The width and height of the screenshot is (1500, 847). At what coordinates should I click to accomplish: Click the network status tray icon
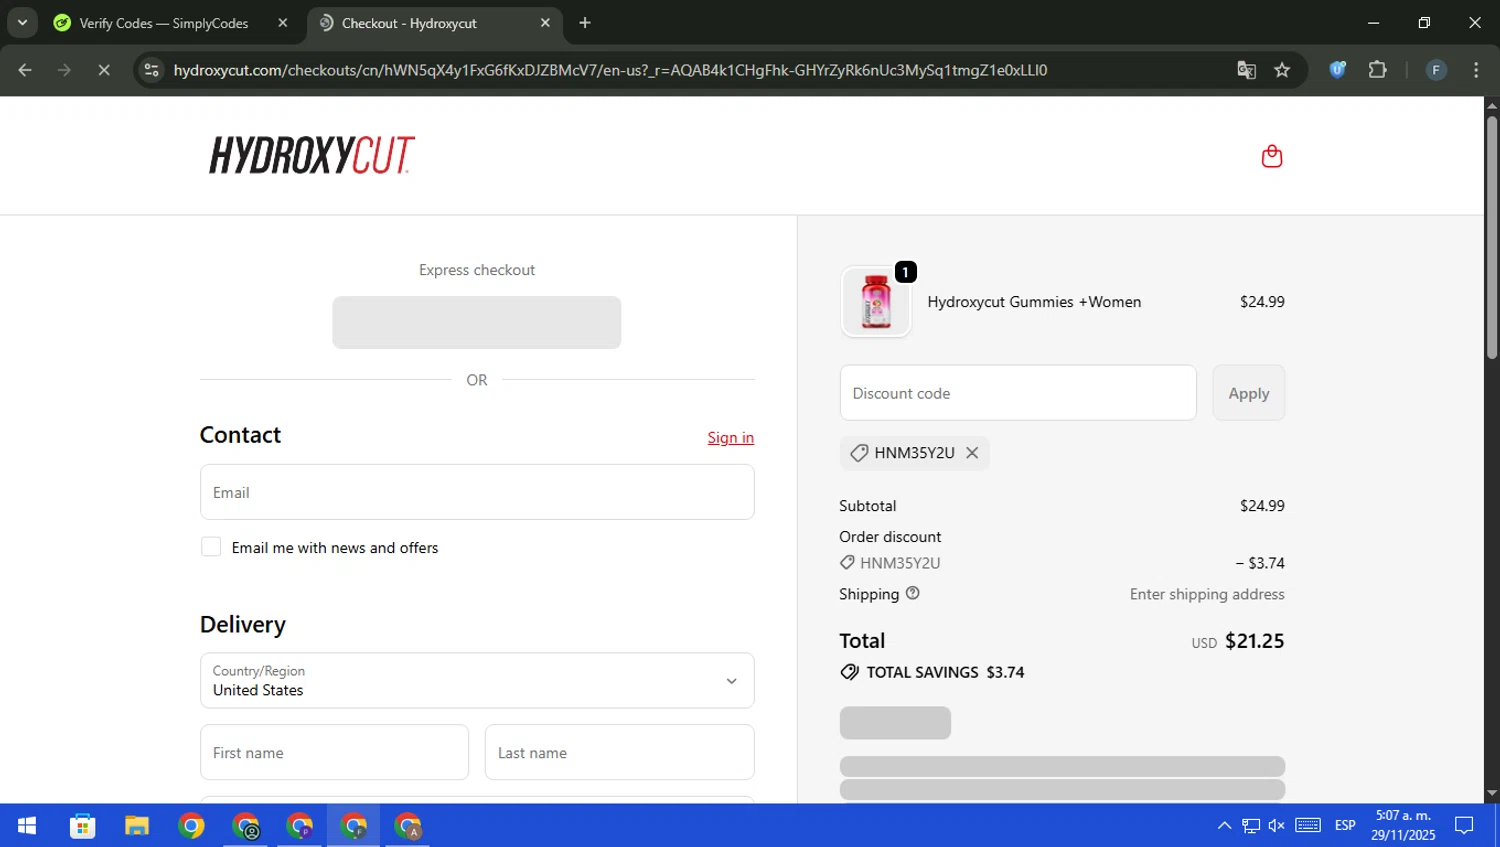click(x=1250, y=825)
